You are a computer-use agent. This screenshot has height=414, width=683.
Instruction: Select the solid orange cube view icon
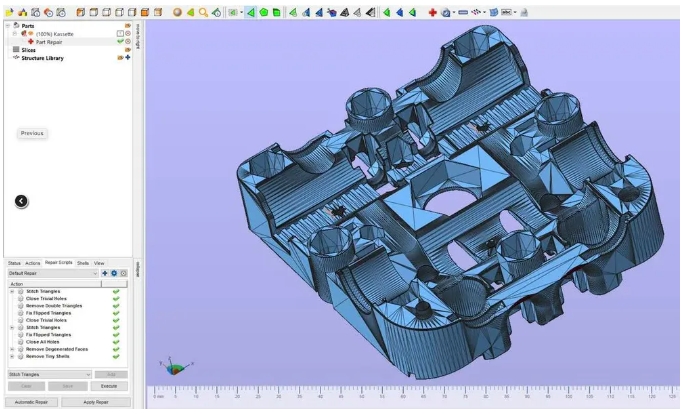click(x=145, y=12)
